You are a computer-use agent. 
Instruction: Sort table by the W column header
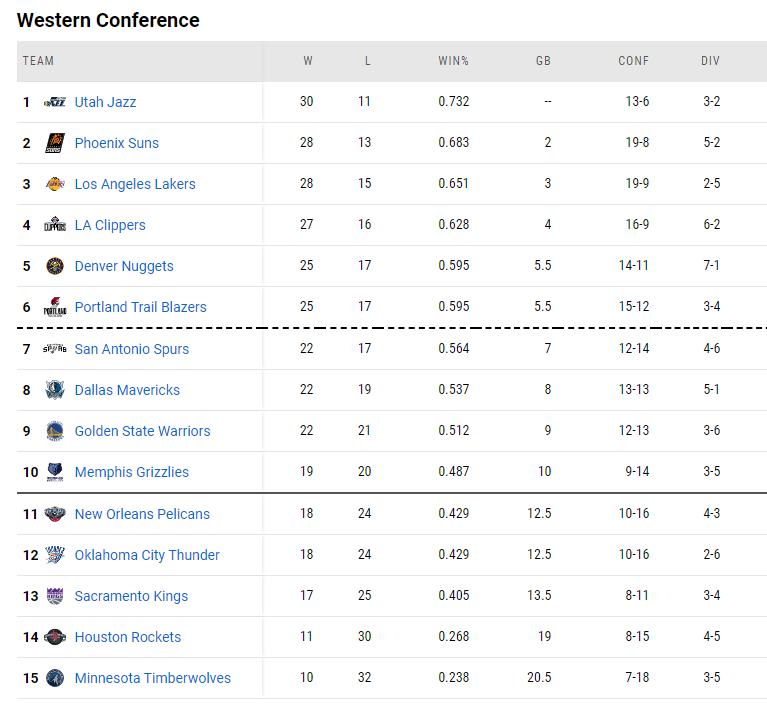(308, 61)
